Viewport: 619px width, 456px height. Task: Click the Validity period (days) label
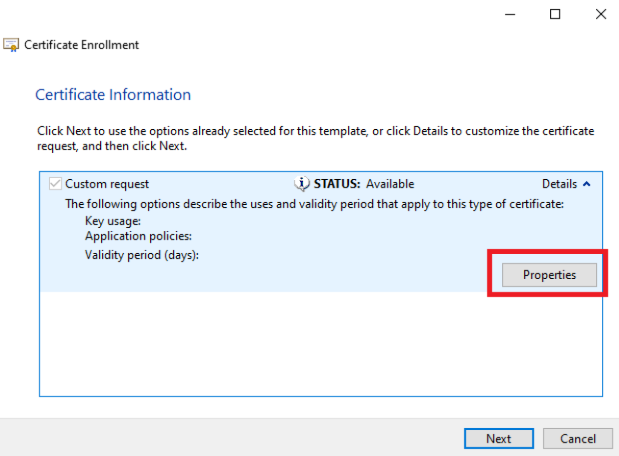click(x=142, y=255)
